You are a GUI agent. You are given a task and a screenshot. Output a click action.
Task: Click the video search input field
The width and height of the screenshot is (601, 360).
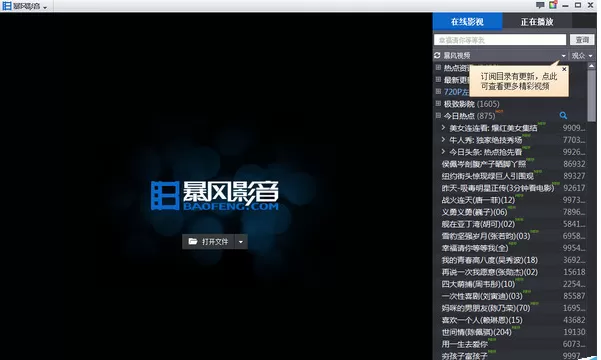tap(500, 40)
